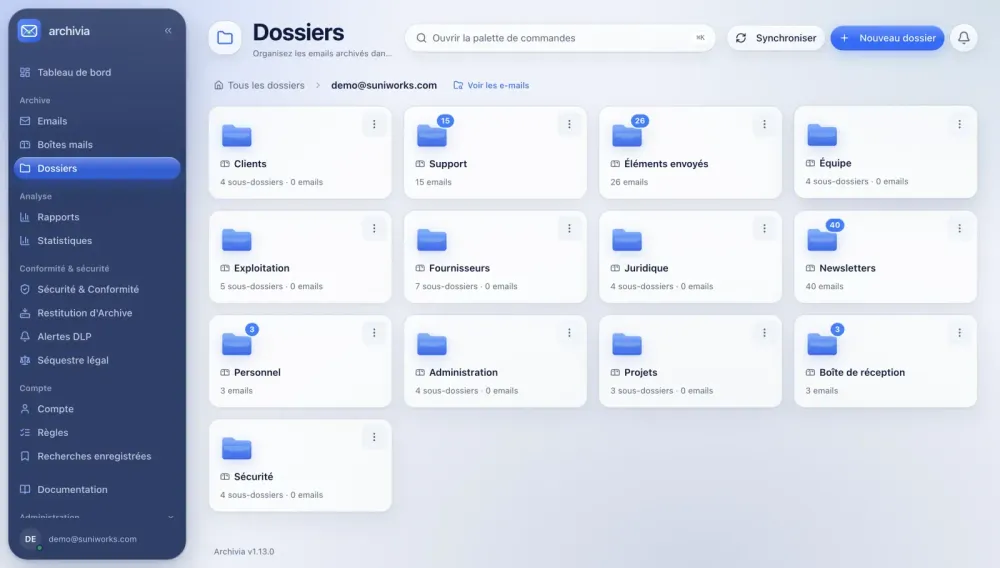This screenshot has width=1000, height=568.
Task: Click "7 sous-dossiers · 0 emails" text
Action: tap(466, 286)
